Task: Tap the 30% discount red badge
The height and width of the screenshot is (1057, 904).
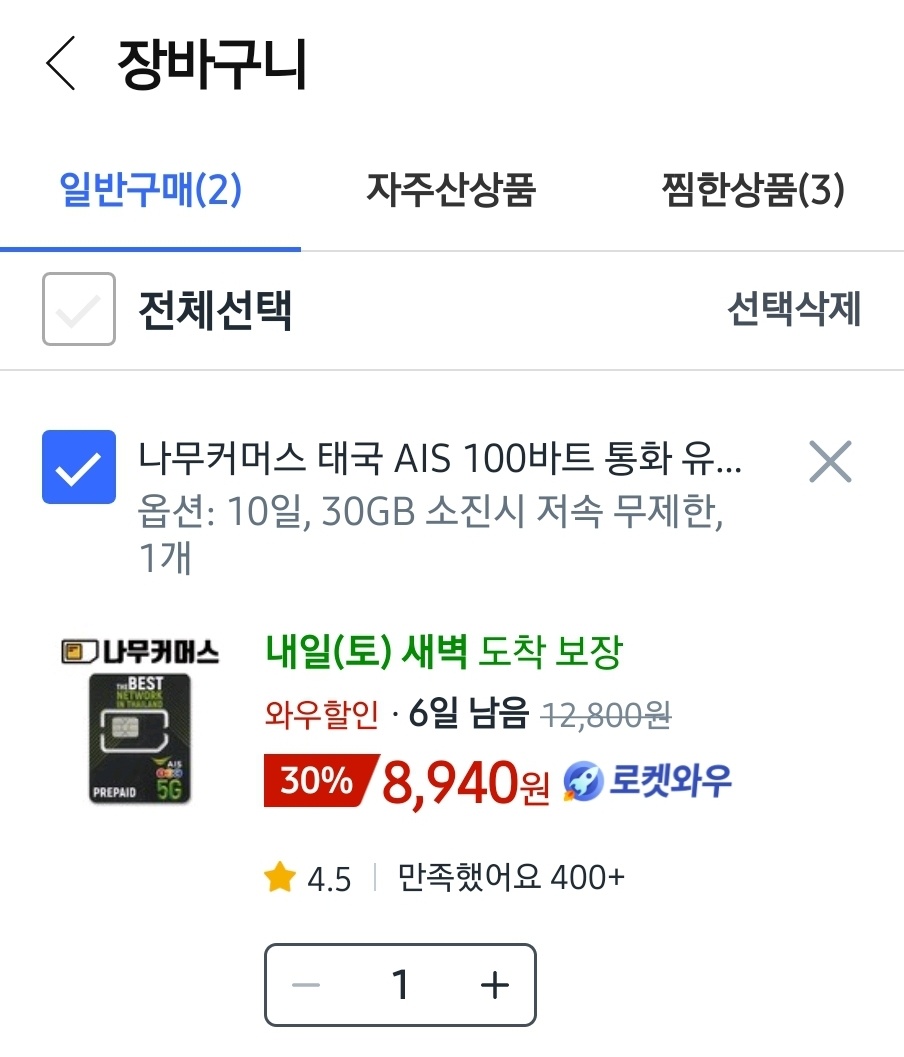Action: [x=320, y=781]
